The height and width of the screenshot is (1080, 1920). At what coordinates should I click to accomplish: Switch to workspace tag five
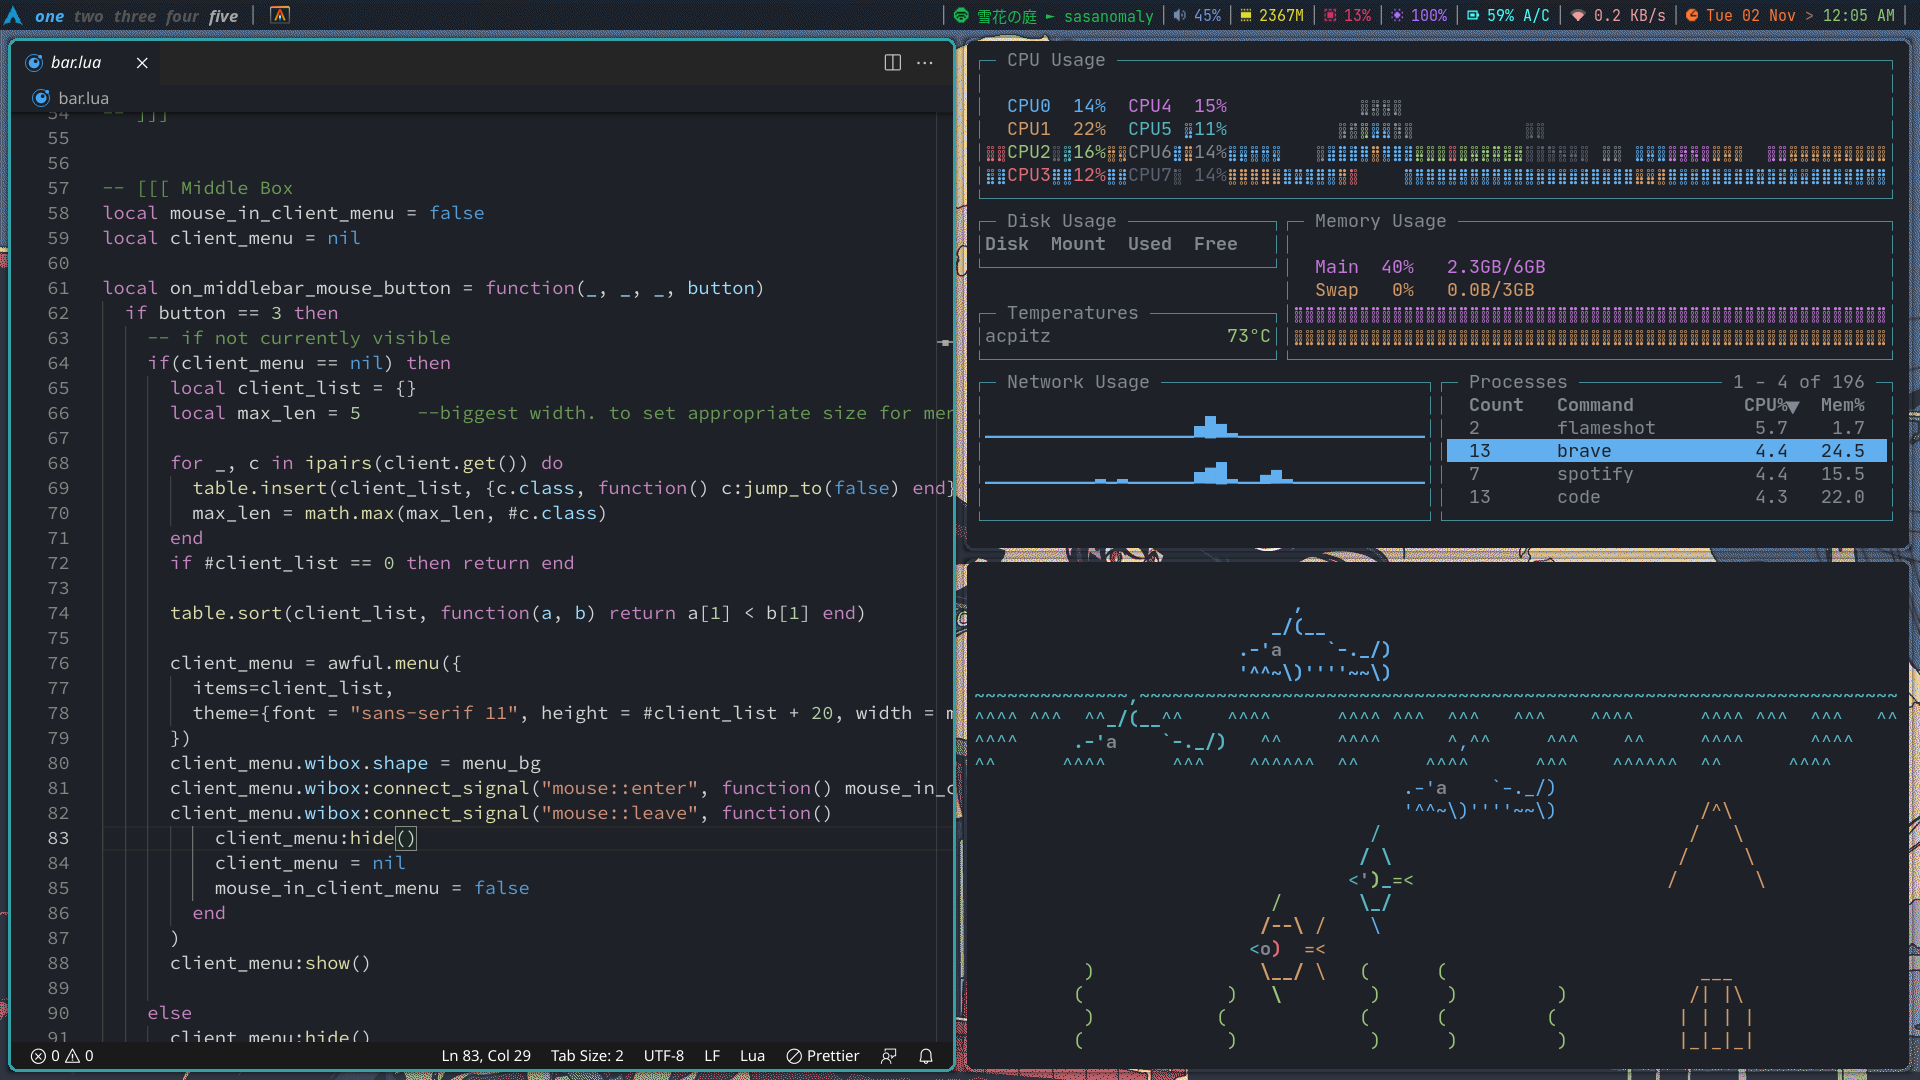pyautogui.click(x=223, y=16)
